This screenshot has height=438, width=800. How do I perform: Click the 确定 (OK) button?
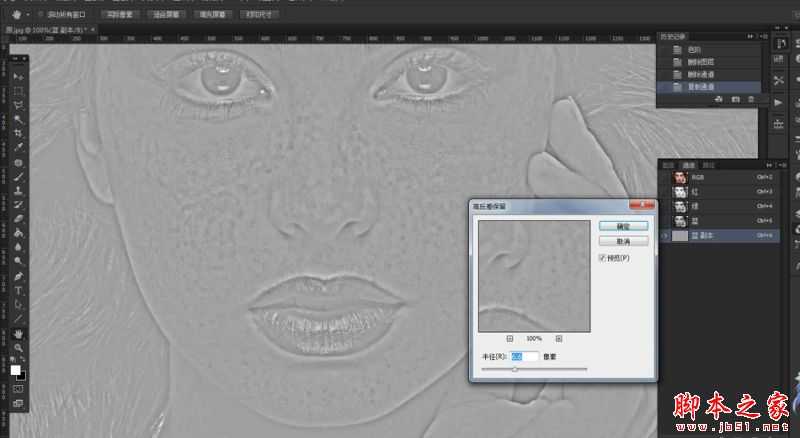pos(616,226)
